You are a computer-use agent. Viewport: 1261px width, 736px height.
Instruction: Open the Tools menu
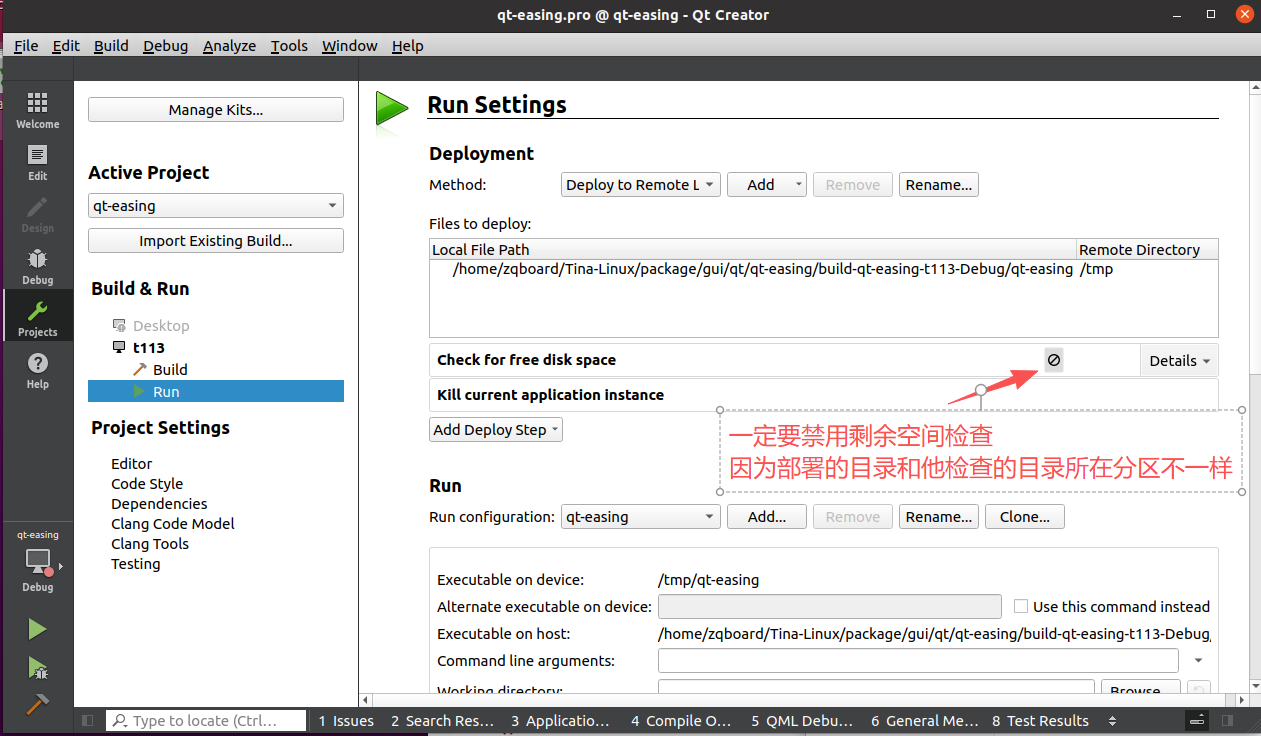289,46
